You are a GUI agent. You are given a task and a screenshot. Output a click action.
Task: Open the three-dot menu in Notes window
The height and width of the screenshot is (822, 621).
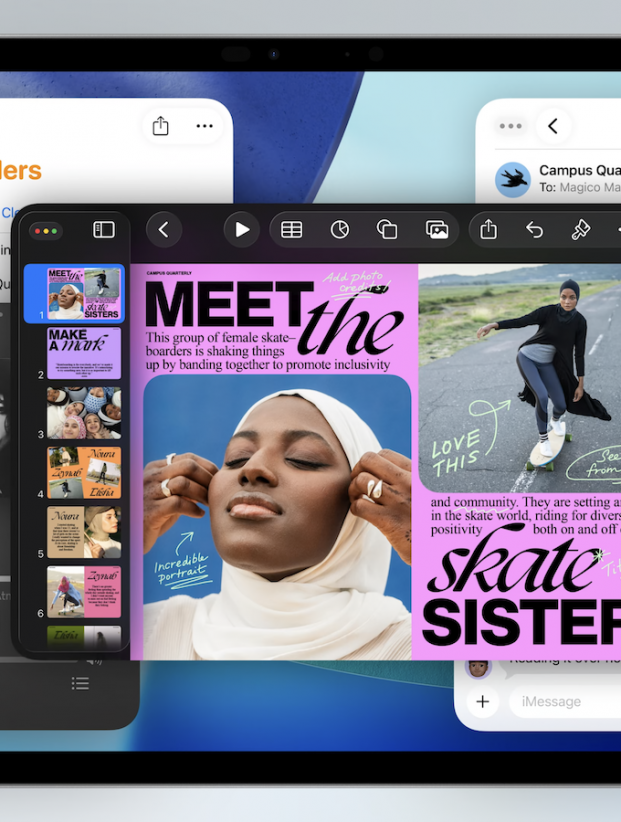205,126
